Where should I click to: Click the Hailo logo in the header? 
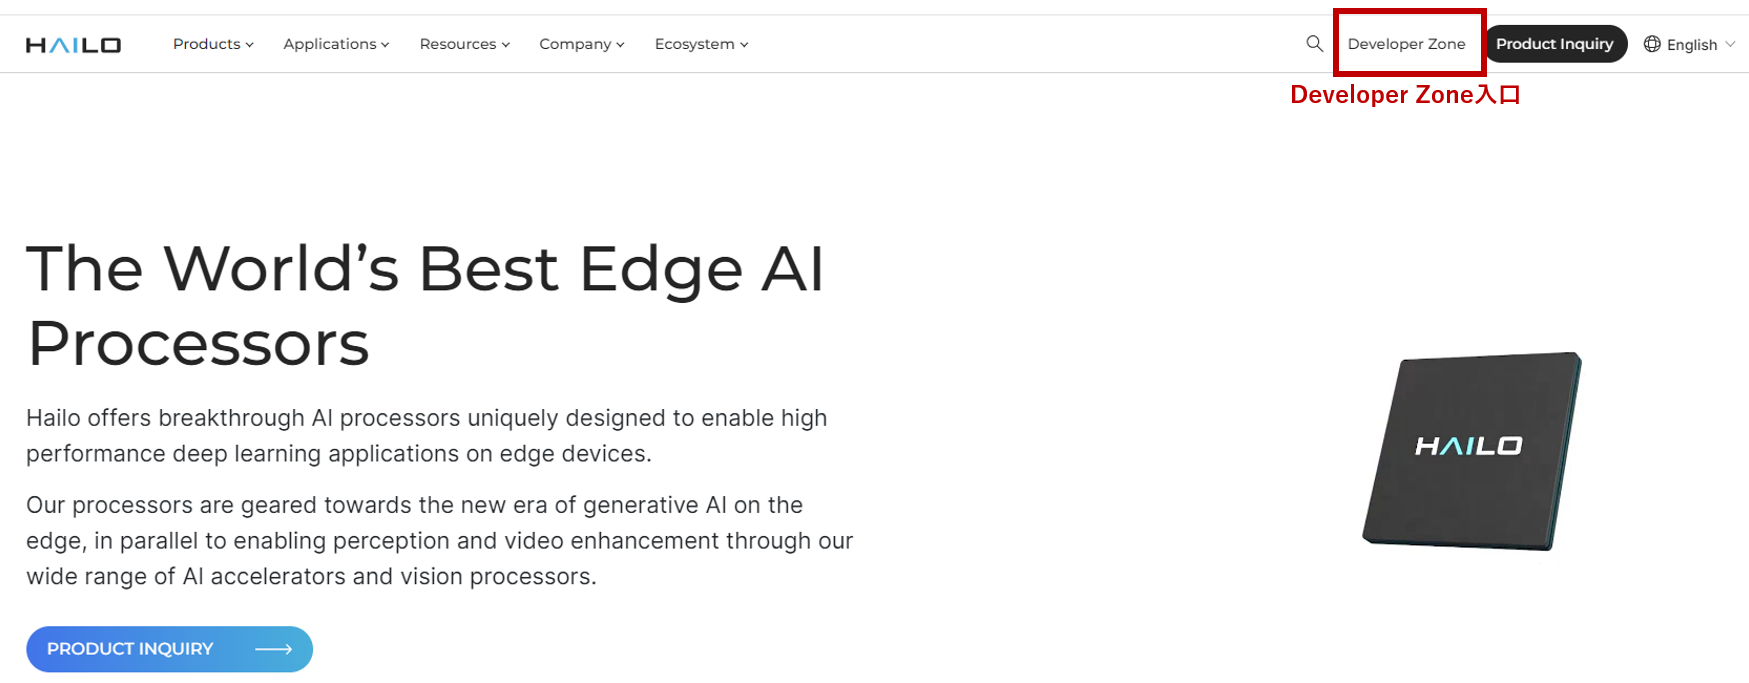click(x=73, y=45)
